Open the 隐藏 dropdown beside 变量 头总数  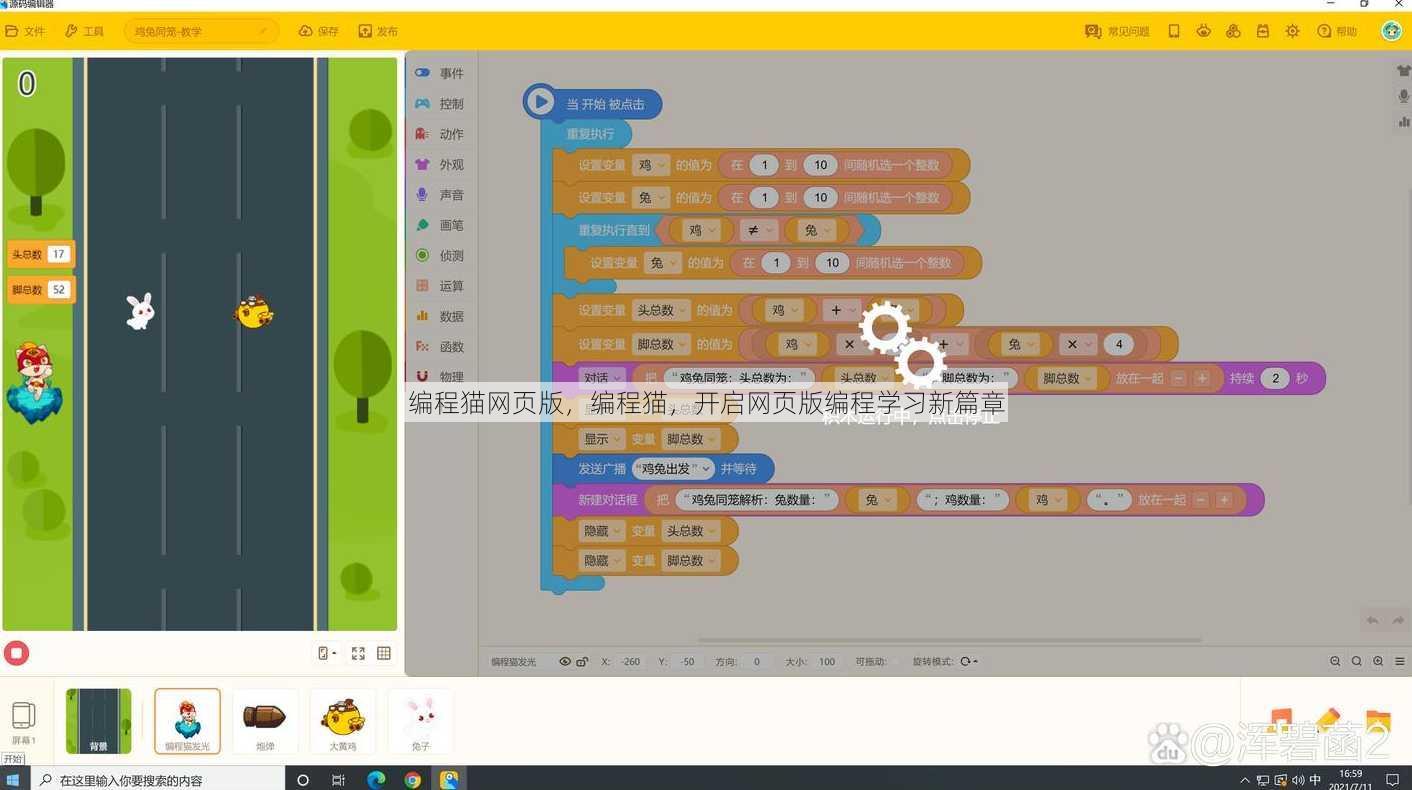[603, 531]
